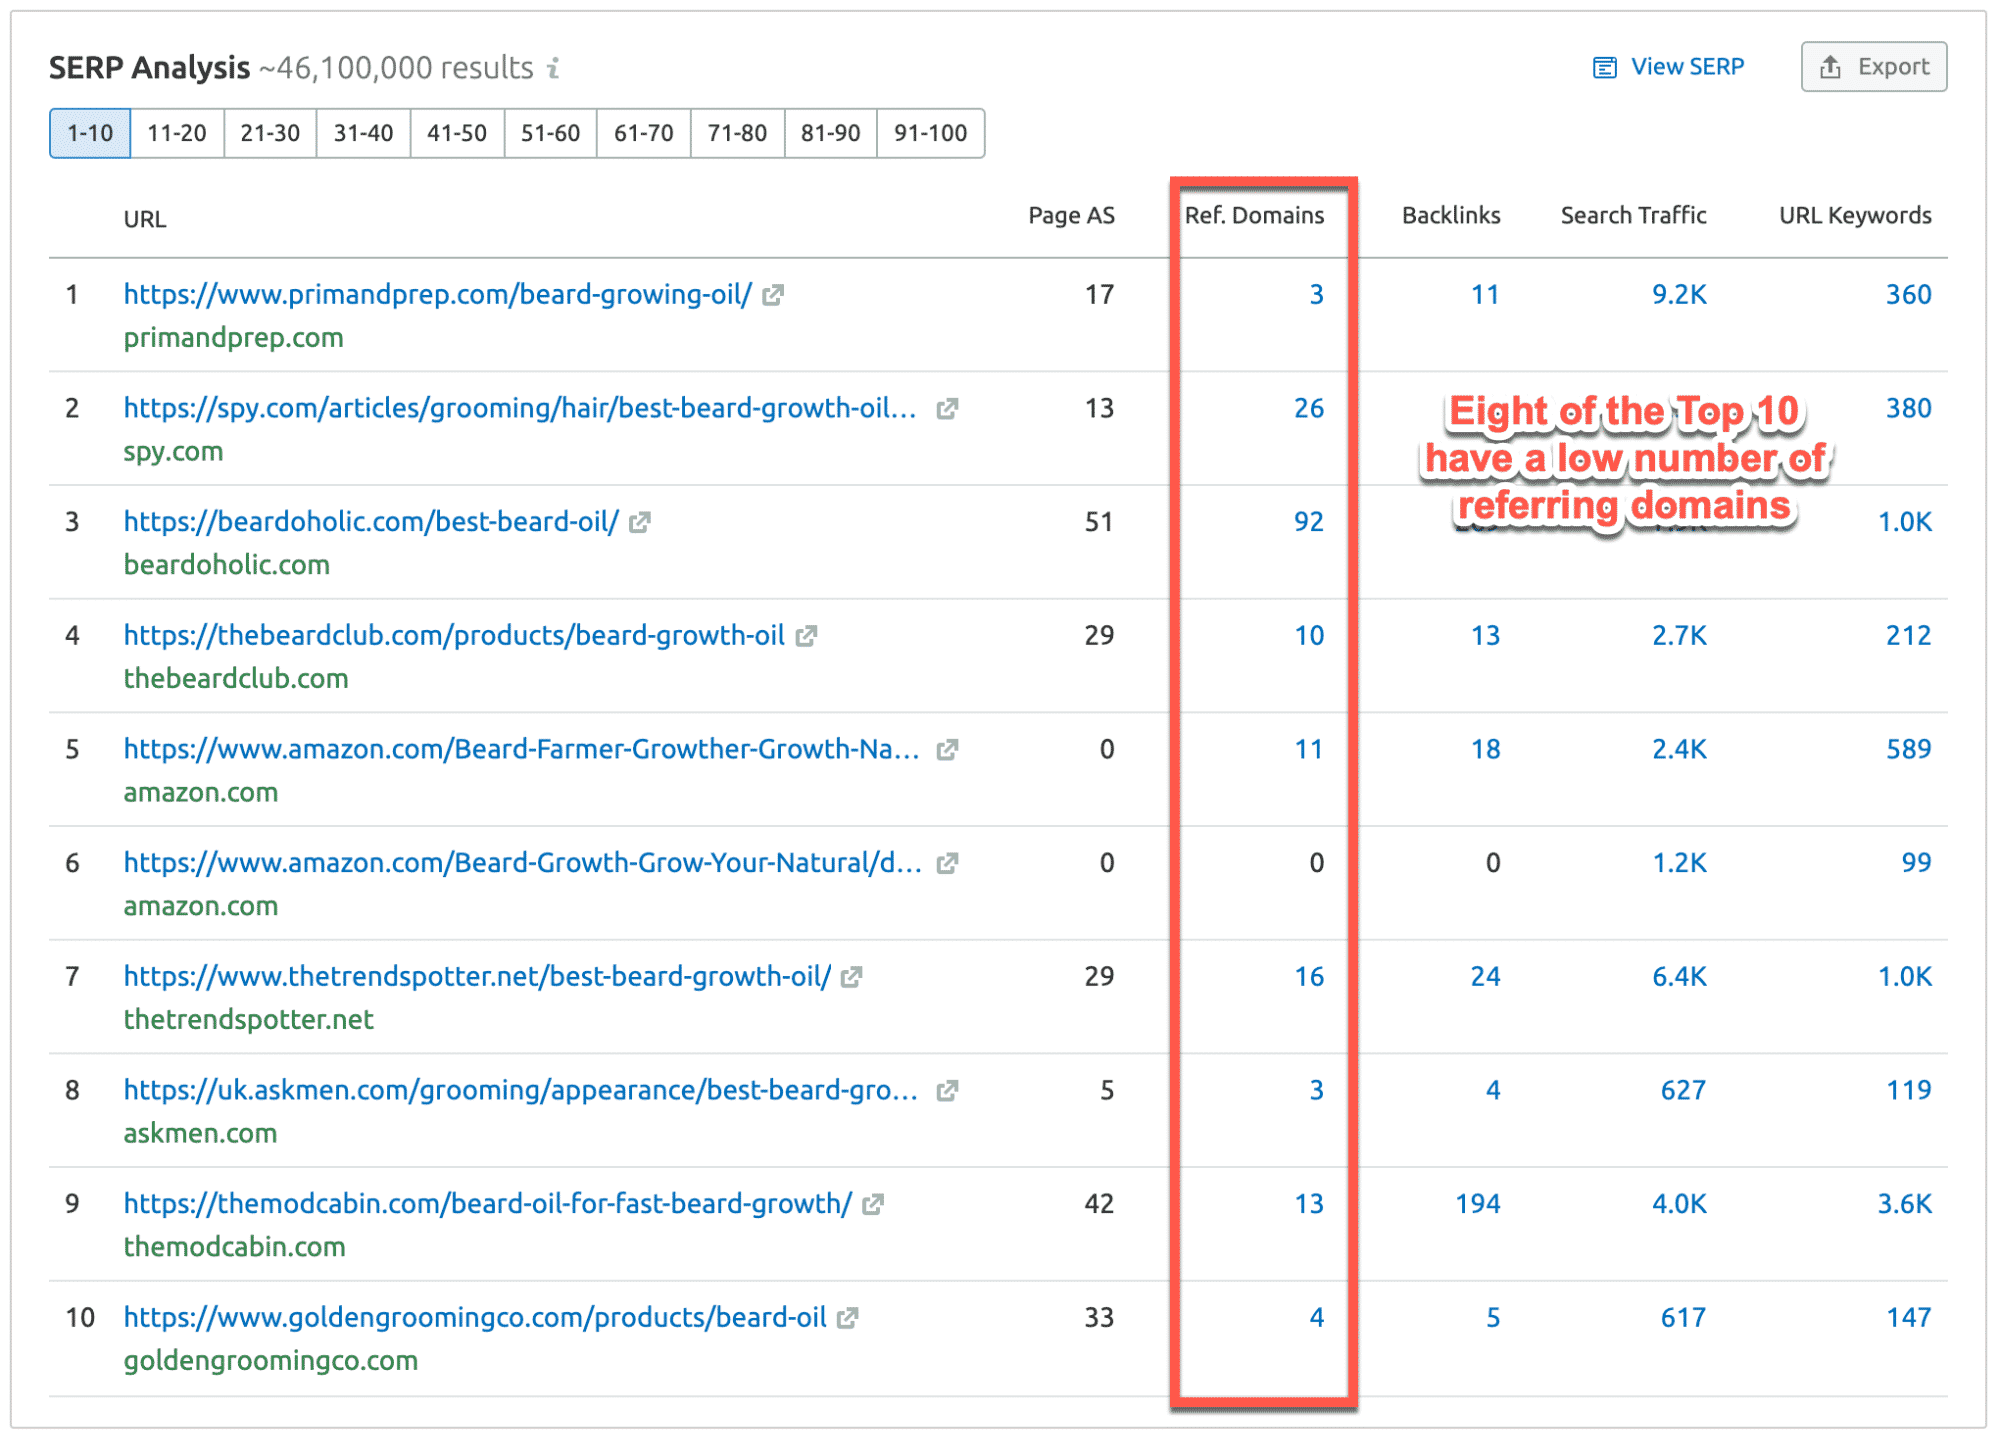Open 194 backlinks for themodcabin
Image resolution: width=1999 pixels, height=1435 pixels.
pyautogui.click(x=1477, y=1204)
